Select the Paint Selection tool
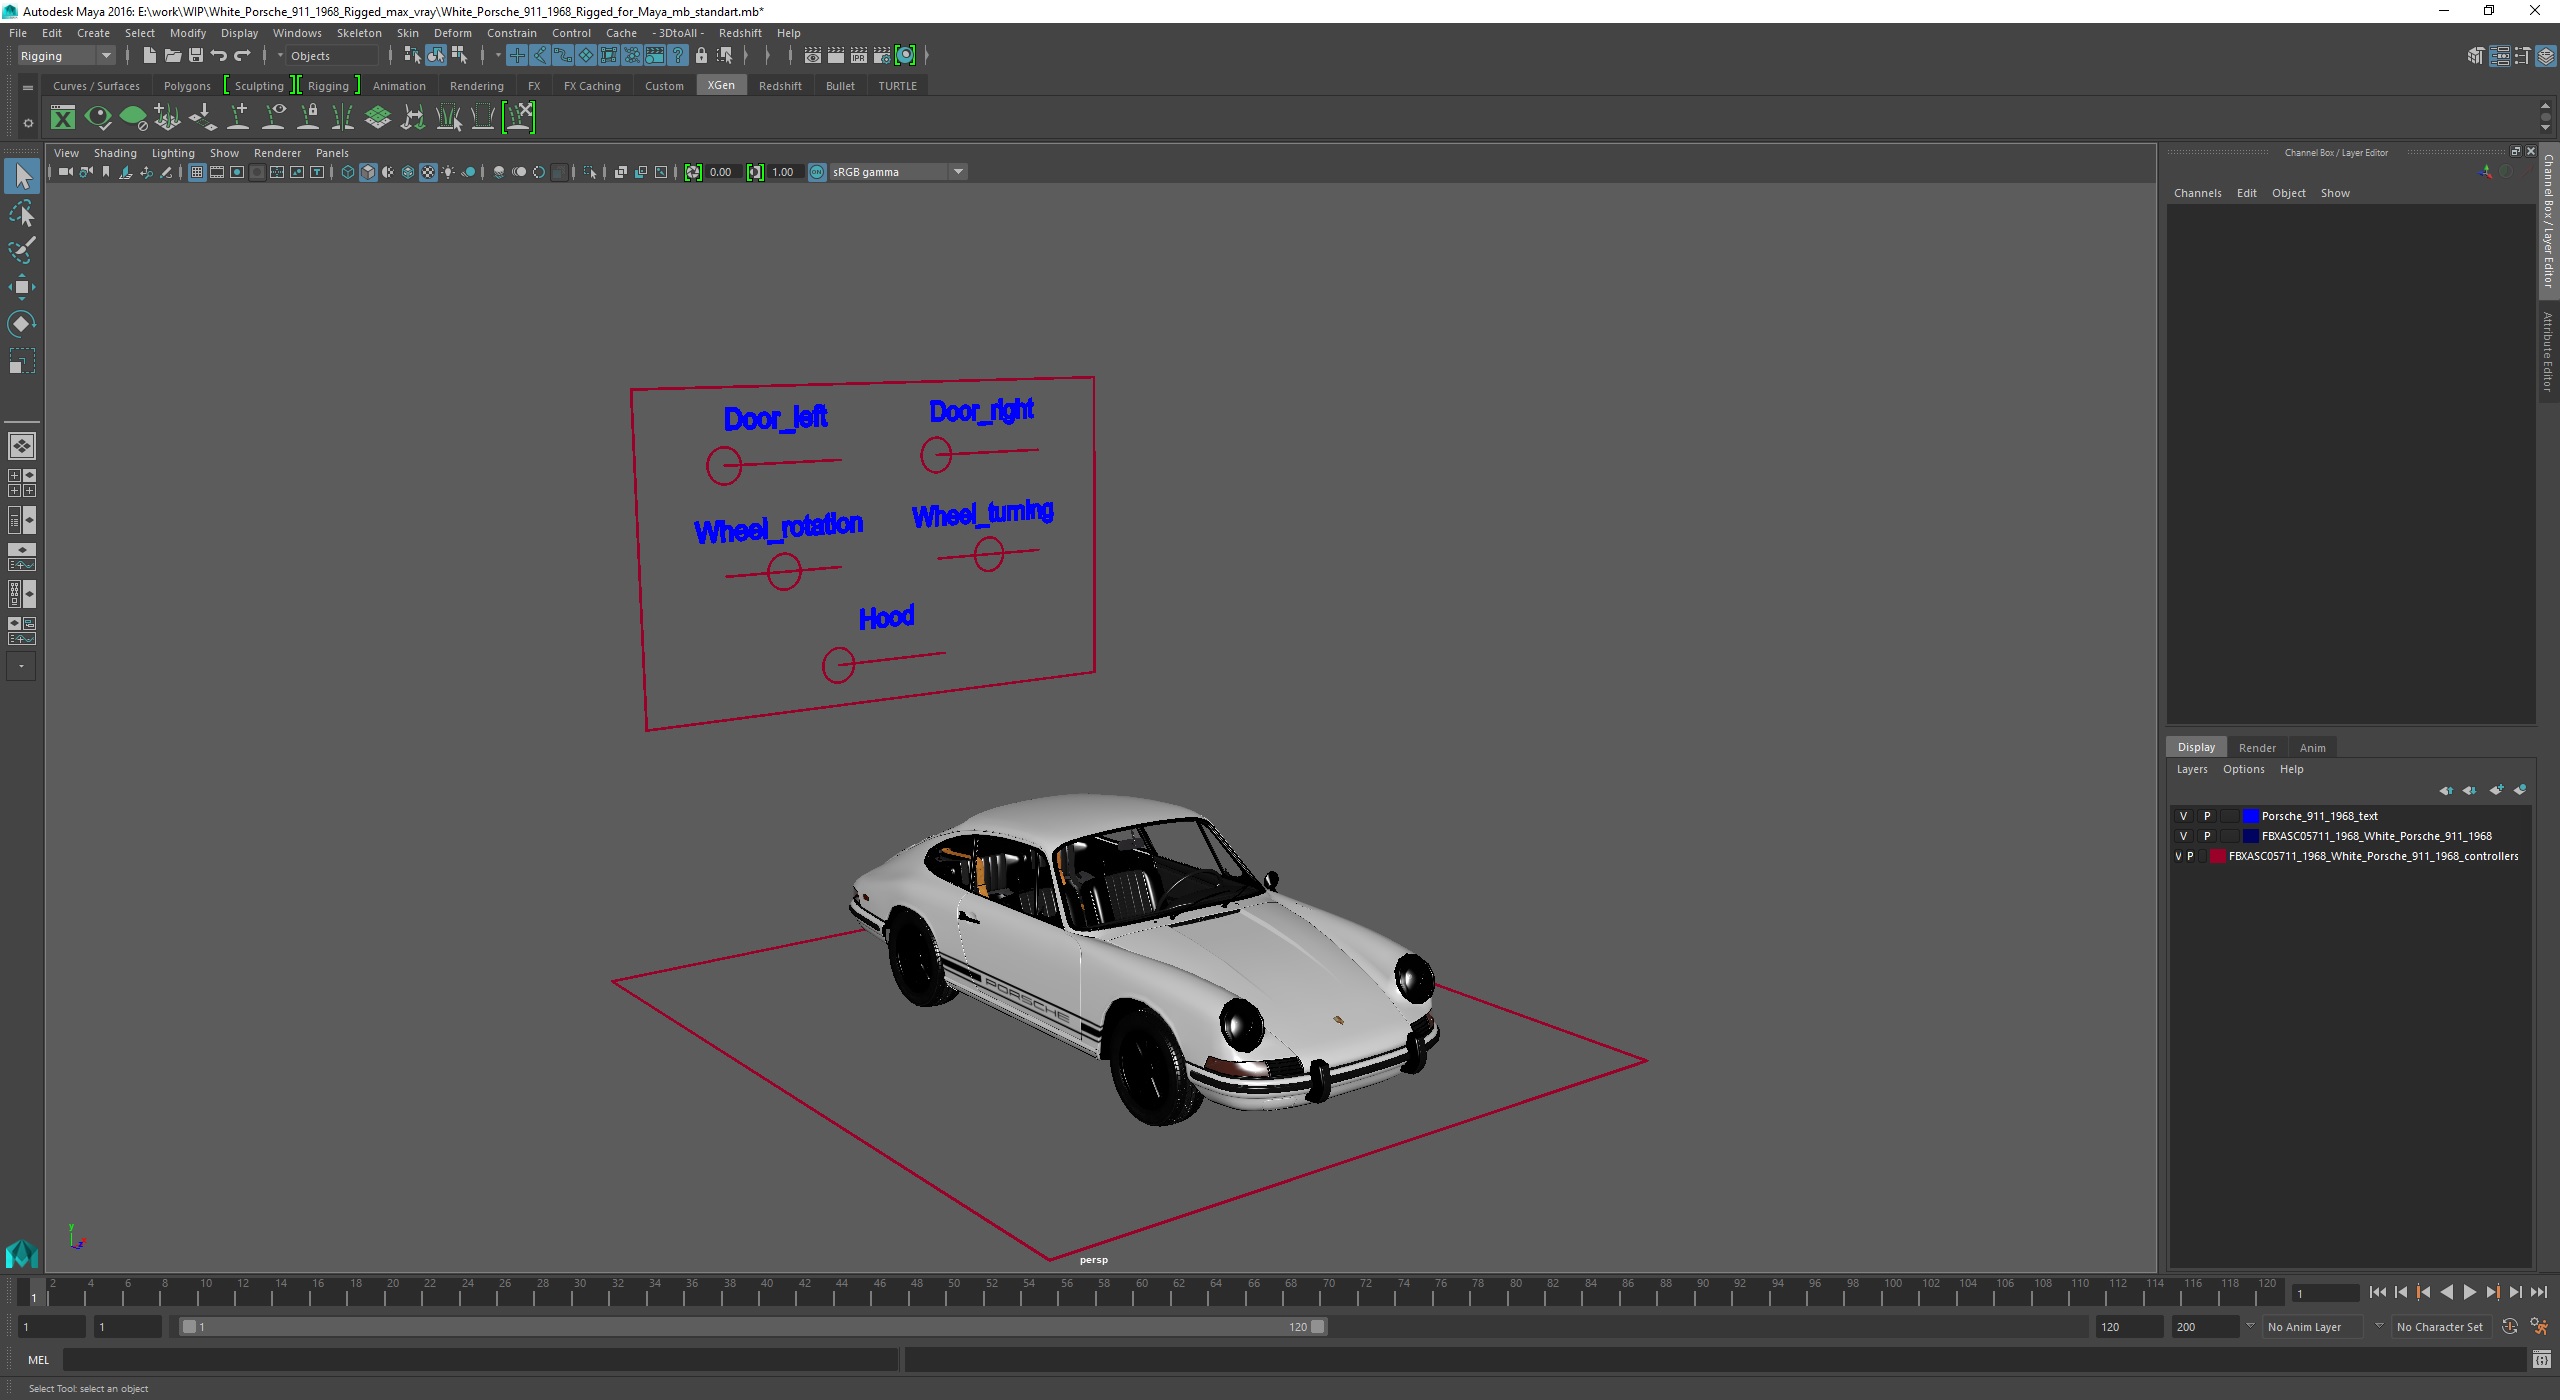This screenshot has height=1400, width=2560. 21,250
